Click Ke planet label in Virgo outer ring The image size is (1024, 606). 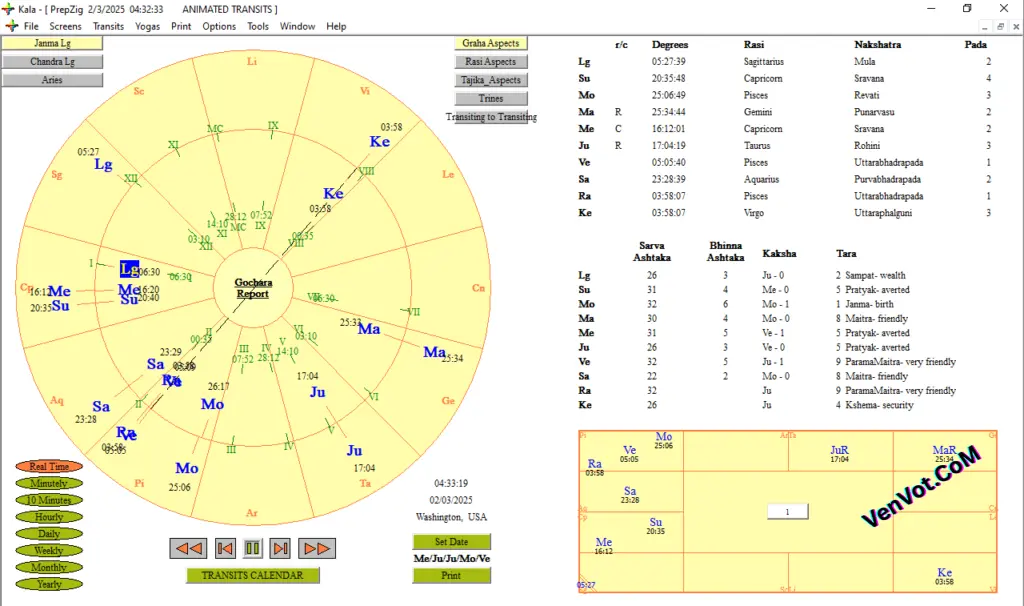379,142
